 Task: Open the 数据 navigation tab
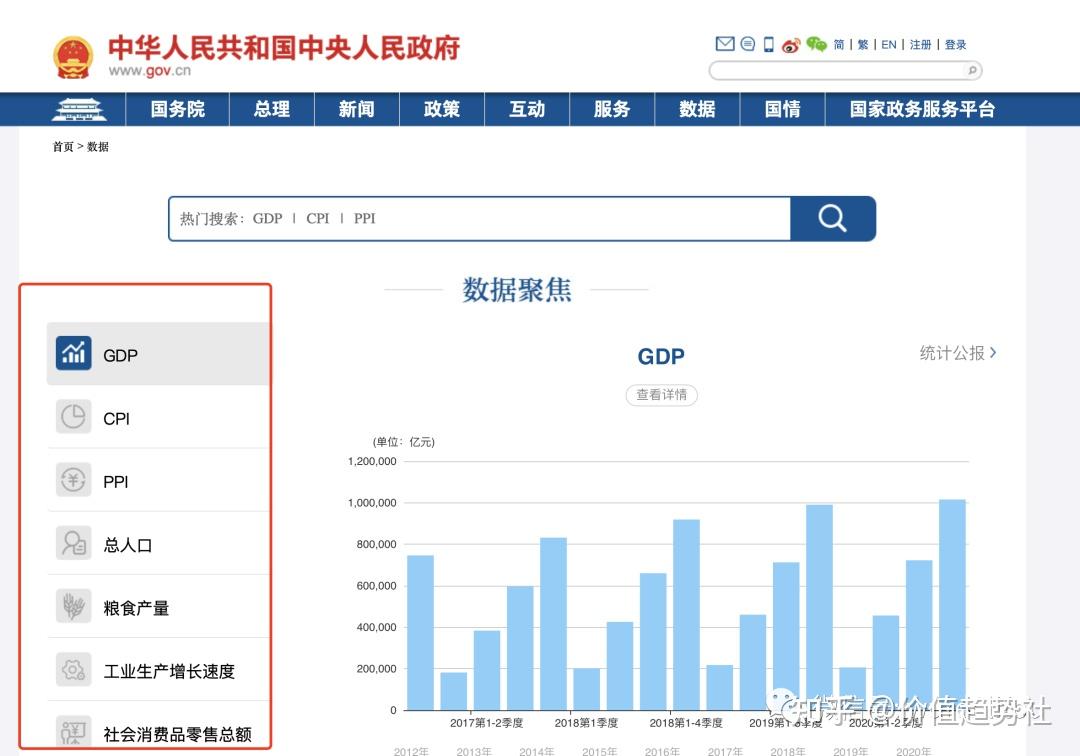point(697,108)
